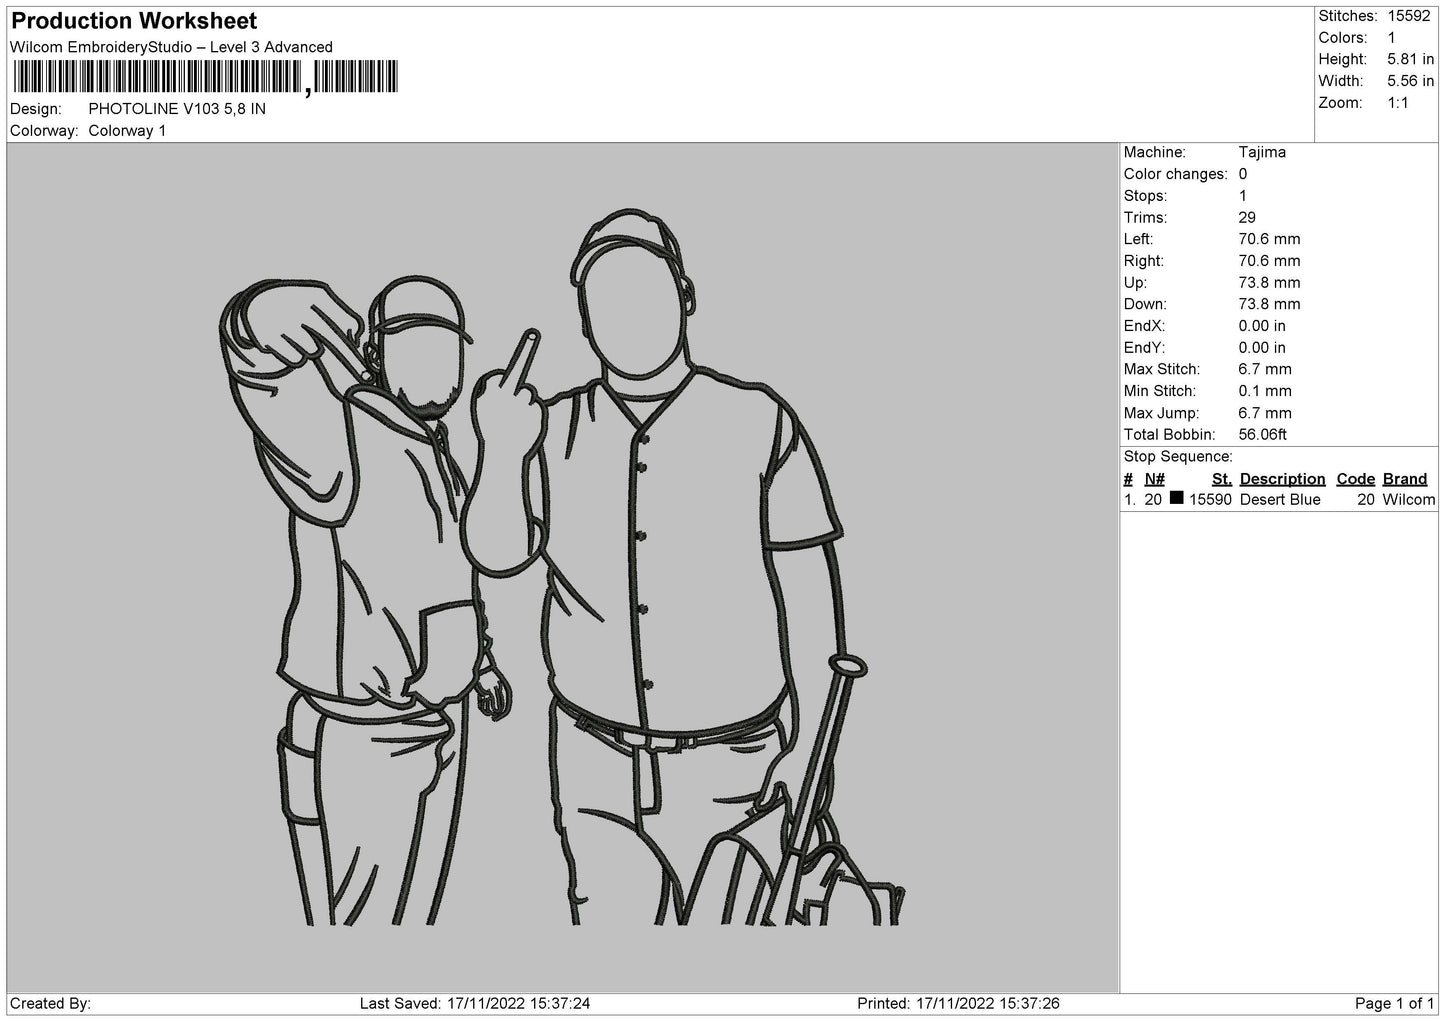Click the Max Stitch value 6.7 mm

point(1265,370)
